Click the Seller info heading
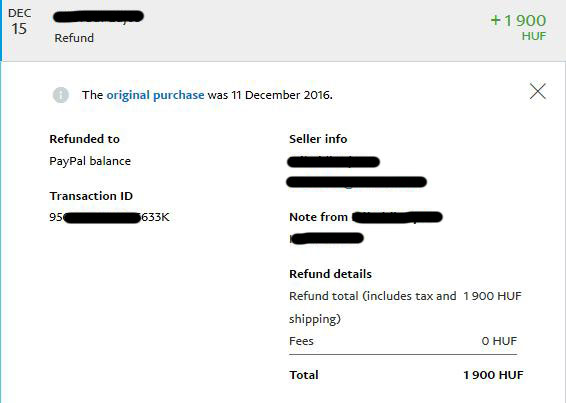This screenshot has height=403, width=566. pyautogui.click(x=318, y=139)
